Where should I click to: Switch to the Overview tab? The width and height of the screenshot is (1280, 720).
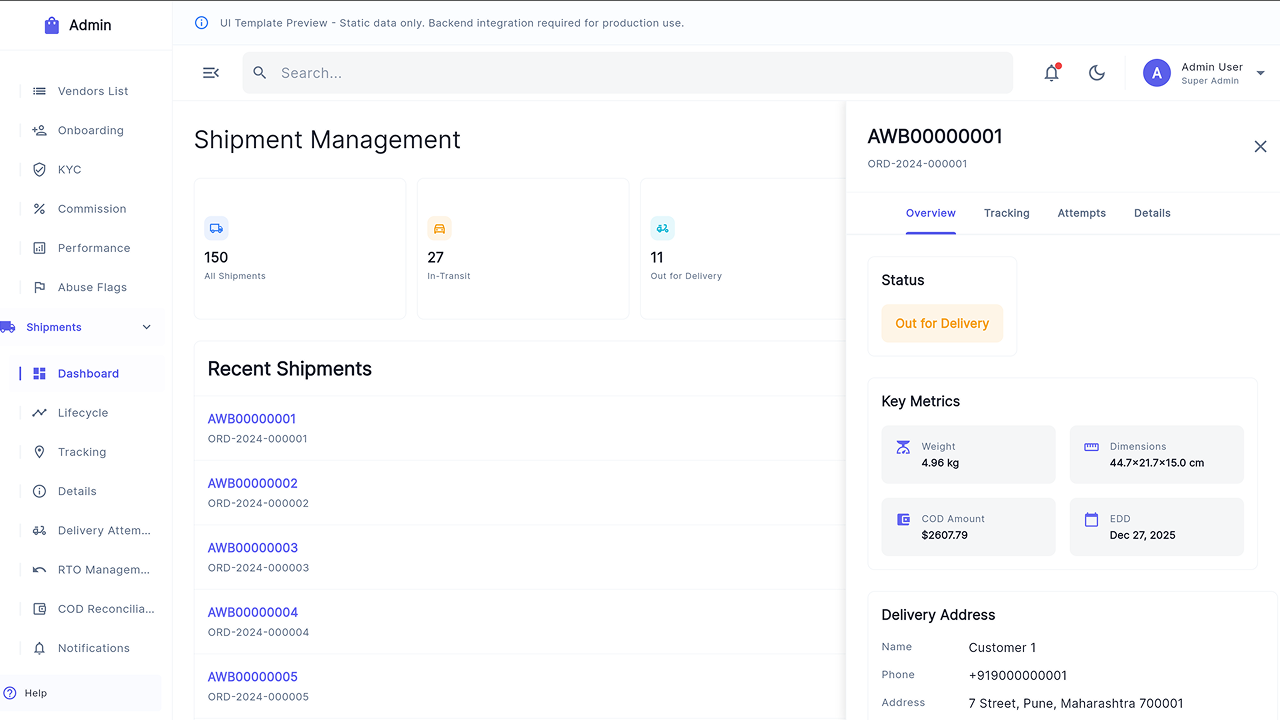[x=931, y=213]
